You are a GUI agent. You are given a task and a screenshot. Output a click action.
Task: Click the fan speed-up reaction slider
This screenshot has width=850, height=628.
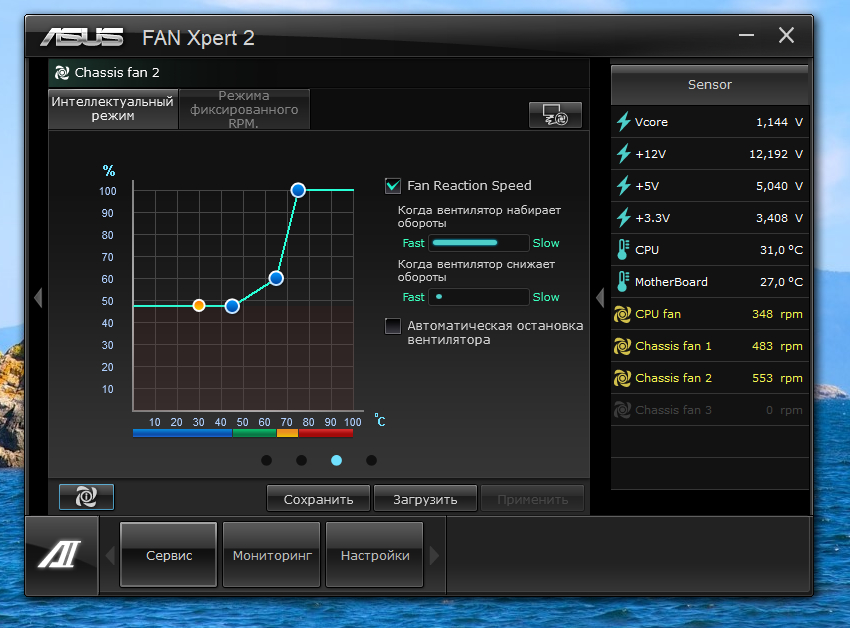(479, 243)
